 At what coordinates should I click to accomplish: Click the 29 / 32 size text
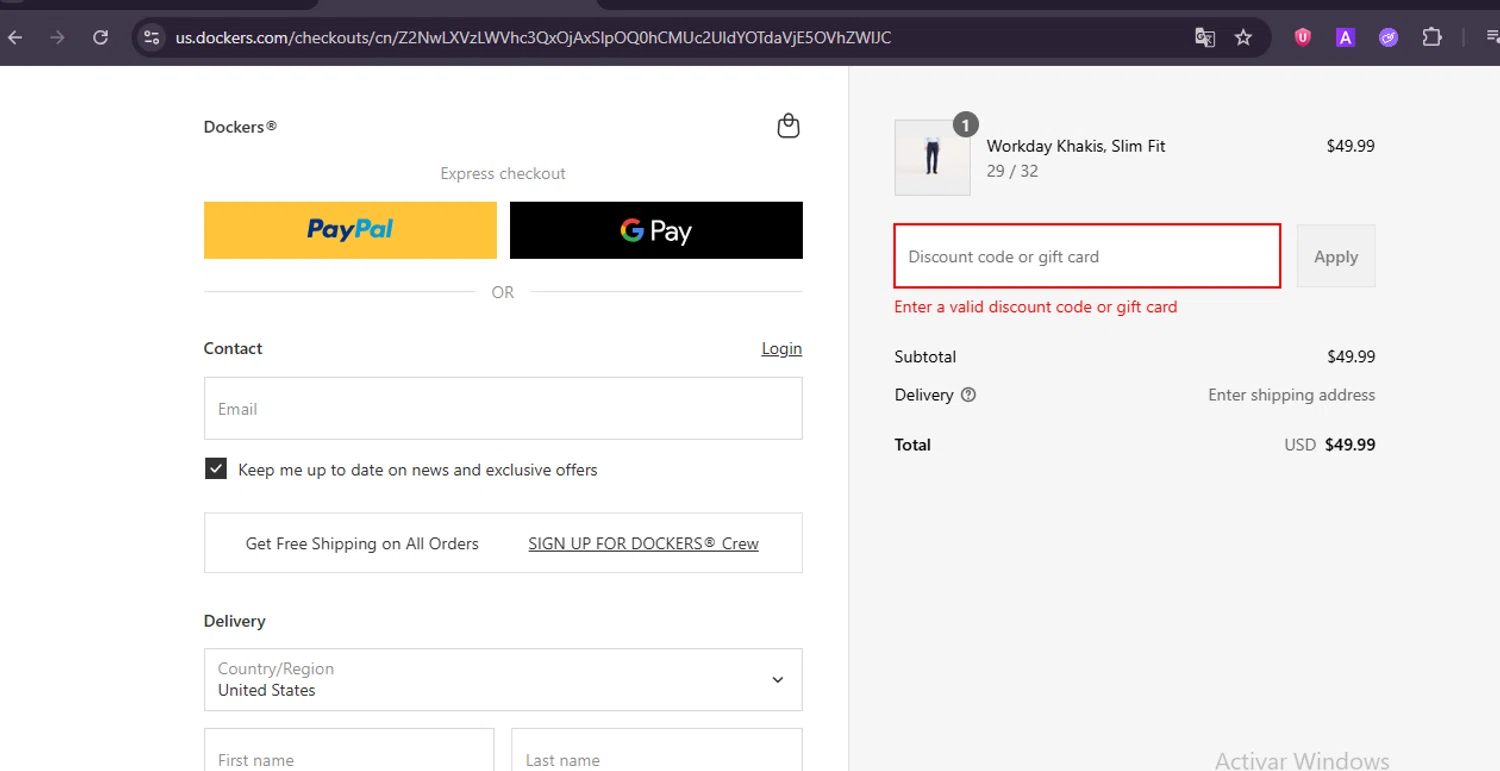pyautogui.click(x=1012, y=171)
